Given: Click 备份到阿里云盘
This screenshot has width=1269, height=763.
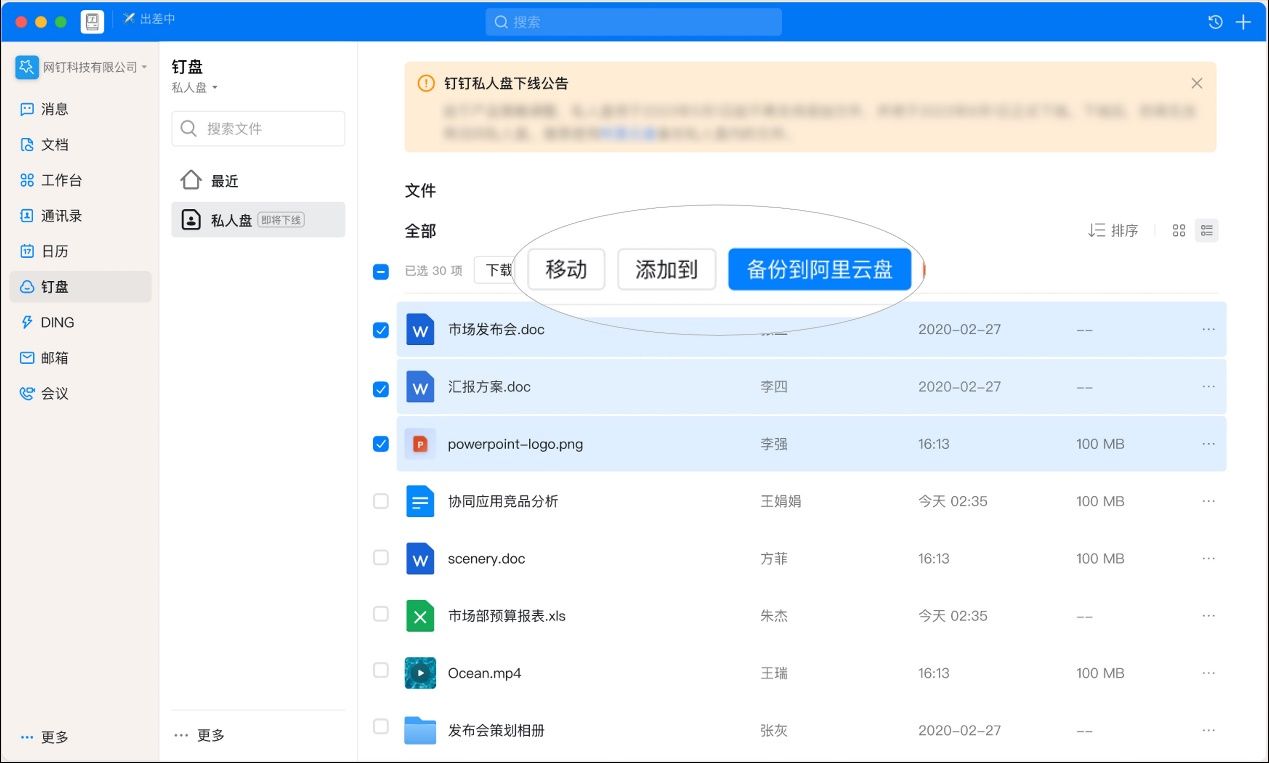Looking at the screenshot, I should (820, 269).
